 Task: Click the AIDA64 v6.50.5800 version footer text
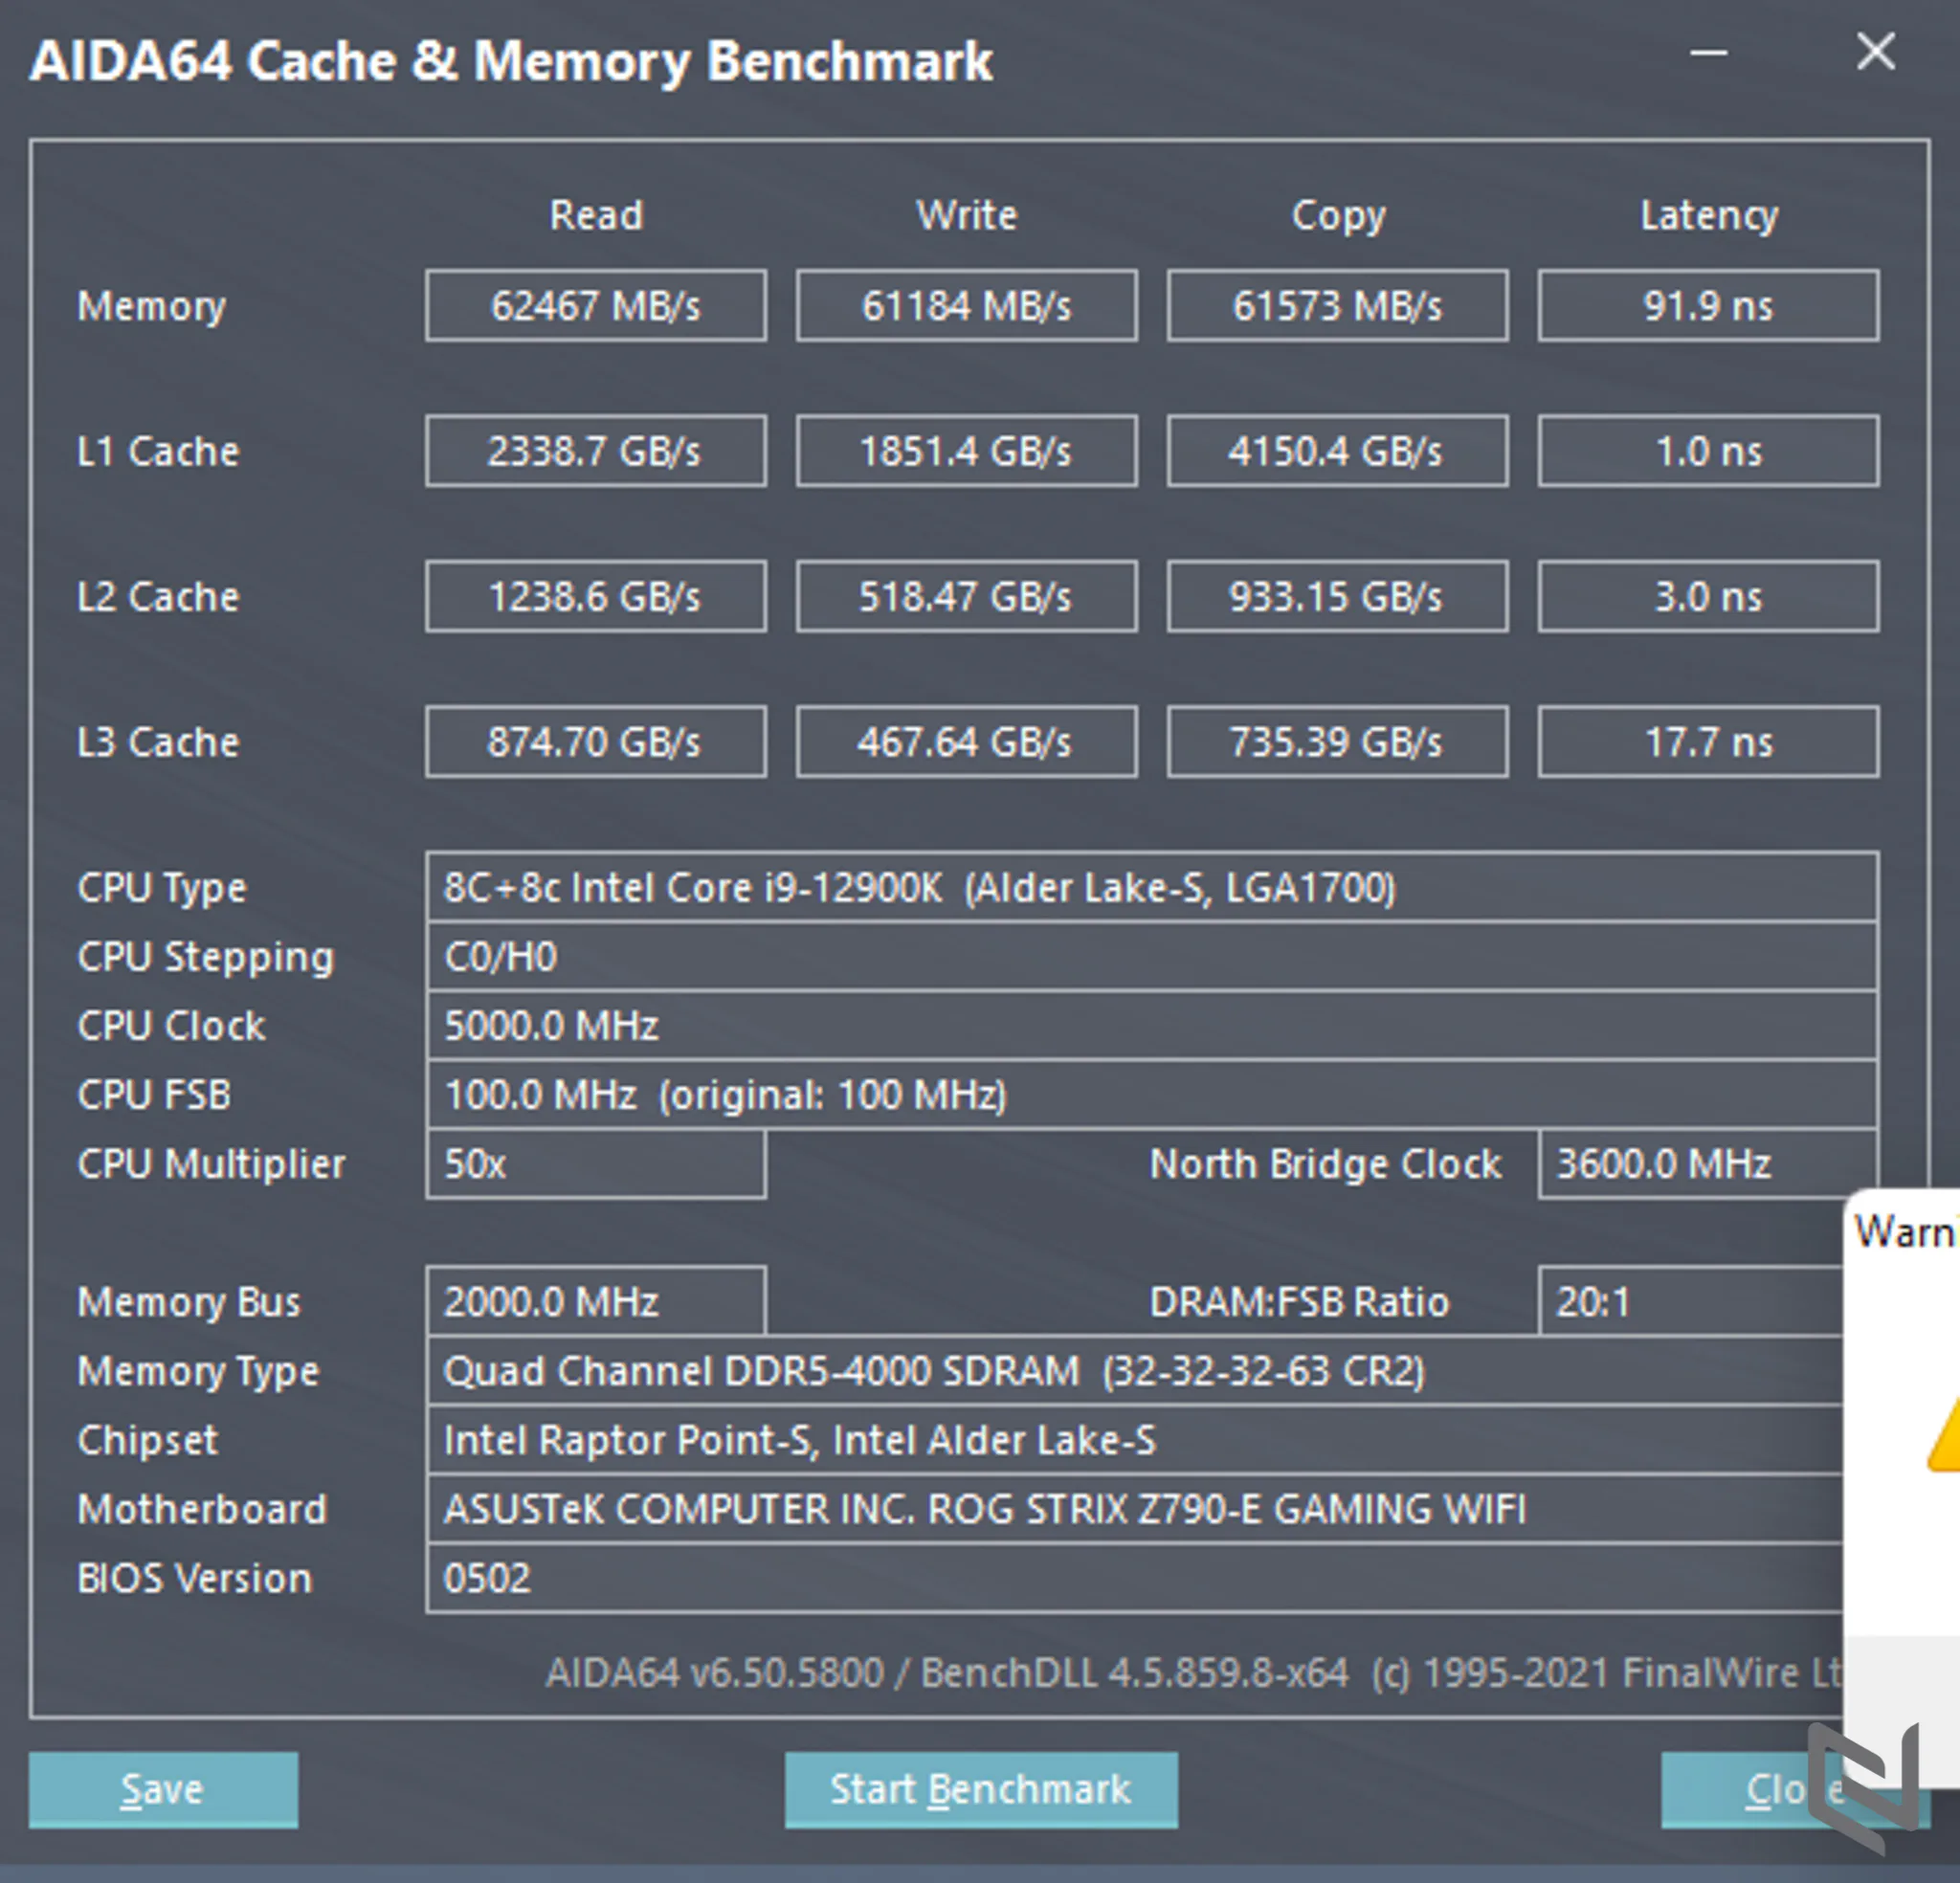coord(1194,1673)
